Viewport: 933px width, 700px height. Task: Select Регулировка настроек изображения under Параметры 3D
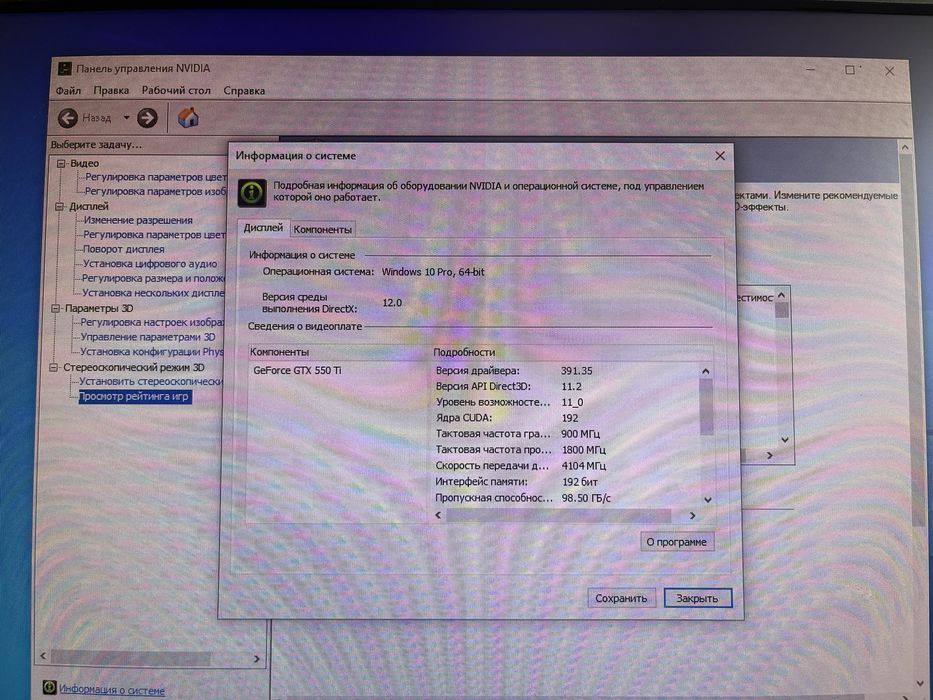tap(152, 322)
